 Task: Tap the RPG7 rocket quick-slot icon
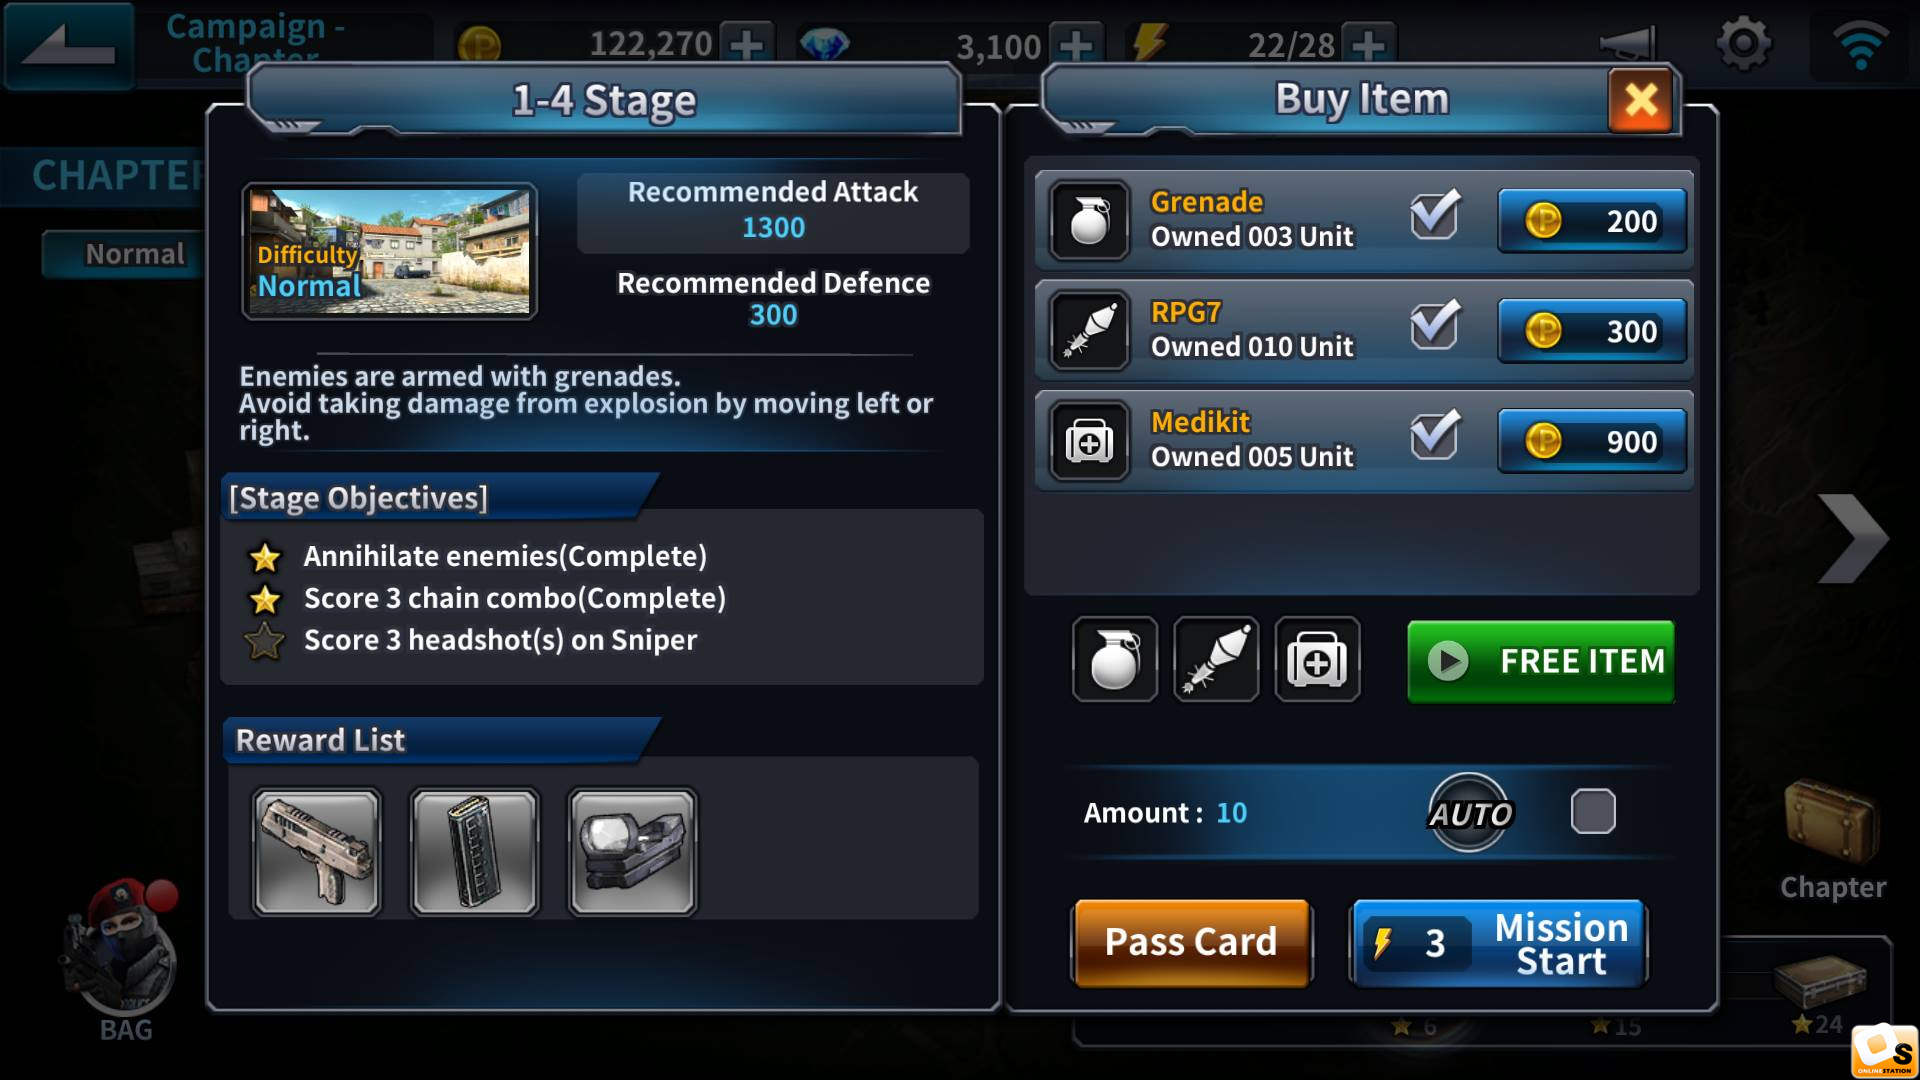click(x=1216, y=660)
